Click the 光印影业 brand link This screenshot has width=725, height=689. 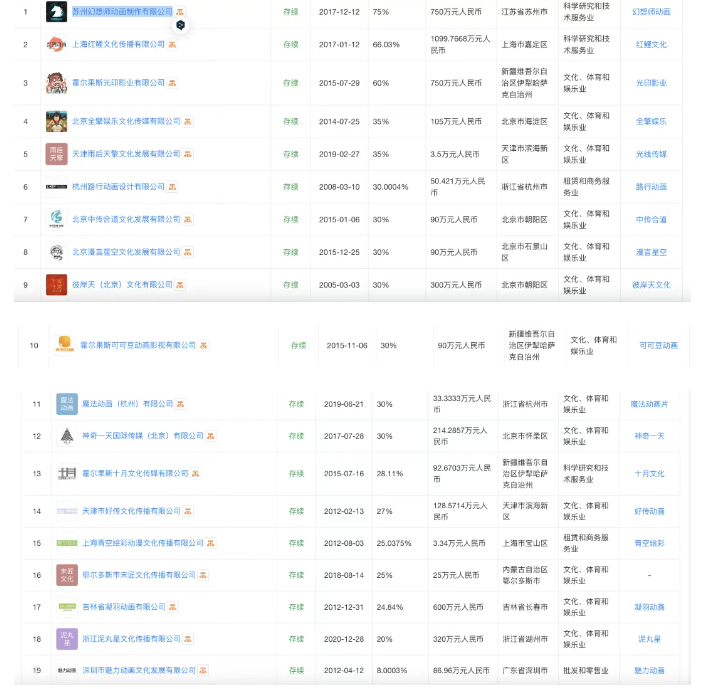click(651, 83)
